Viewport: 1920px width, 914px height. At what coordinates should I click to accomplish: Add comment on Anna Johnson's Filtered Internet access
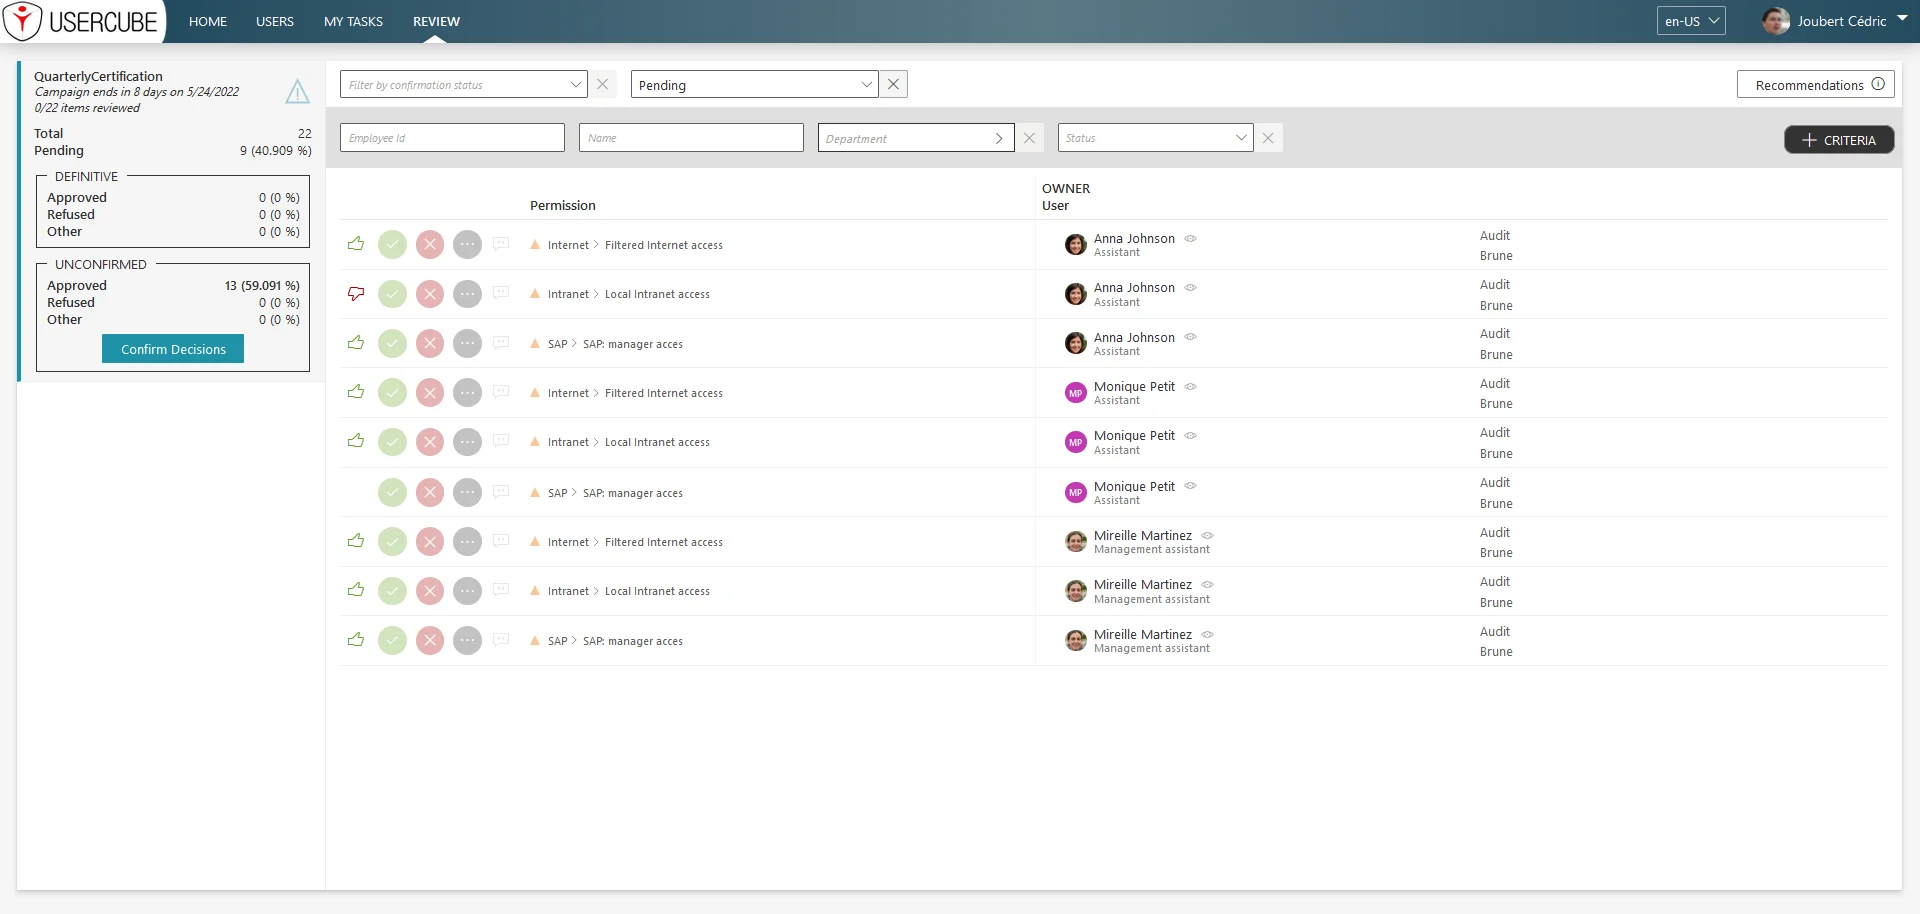tap(501, 244)
